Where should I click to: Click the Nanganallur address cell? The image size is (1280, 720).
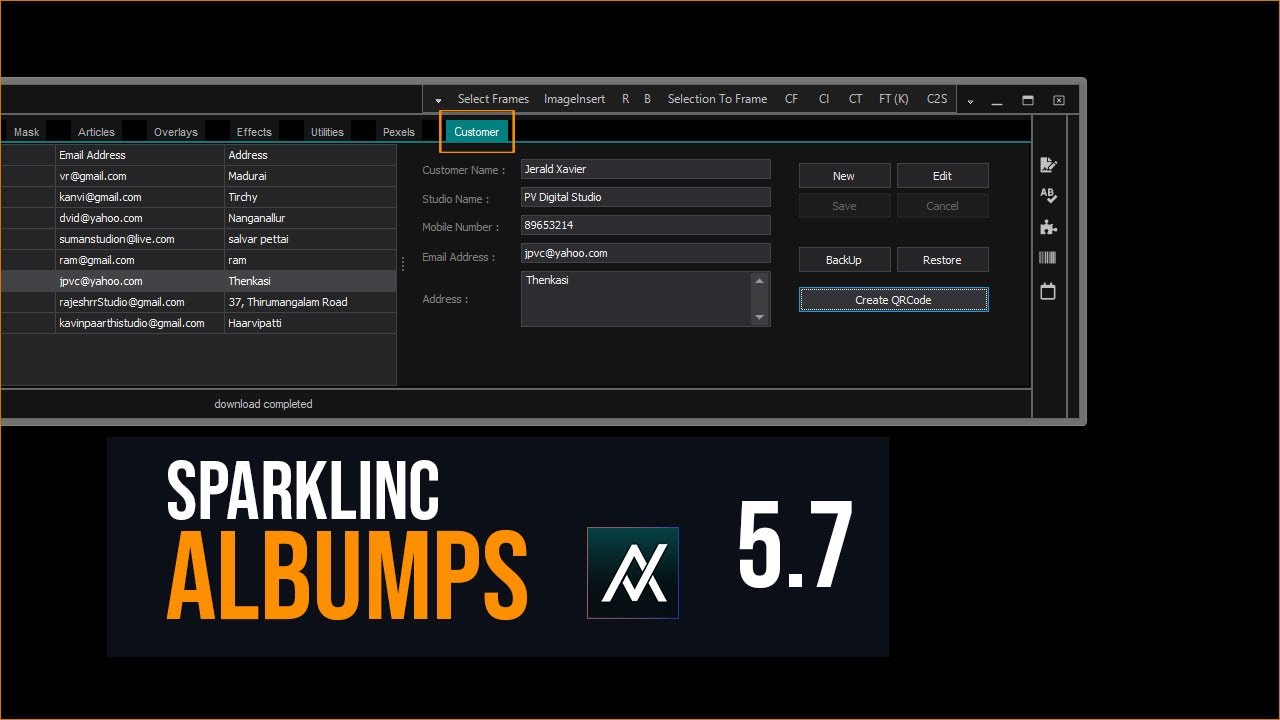(310, 218)
